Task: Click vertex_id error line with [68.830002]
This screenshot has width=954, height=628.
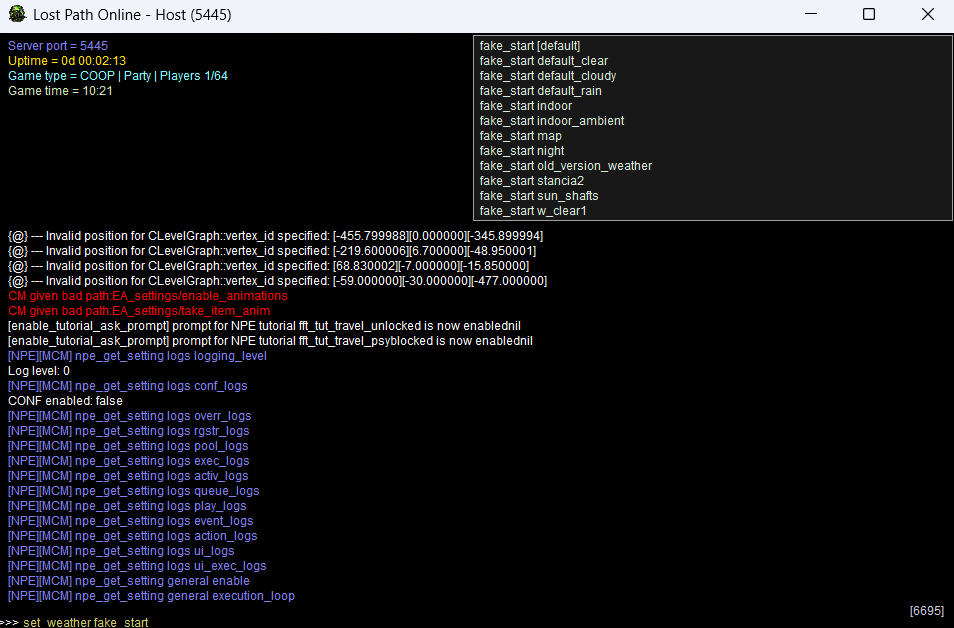Action: click(x=268, y=266)
